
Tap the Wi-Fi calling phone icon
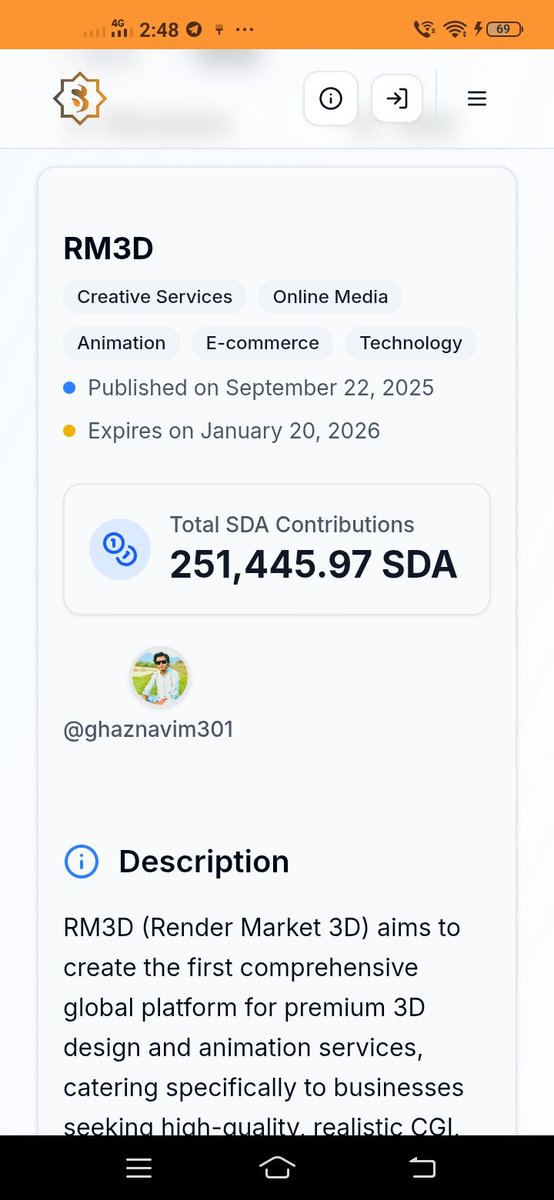tap(424, 29)
